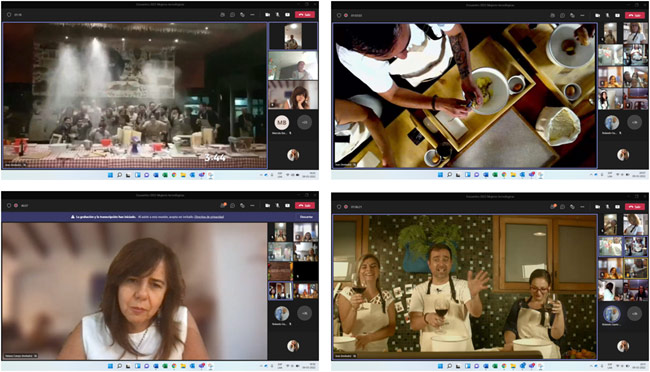
Task: Click Salir in the toasting-trio meeting window
Action: tap(635, 206)
